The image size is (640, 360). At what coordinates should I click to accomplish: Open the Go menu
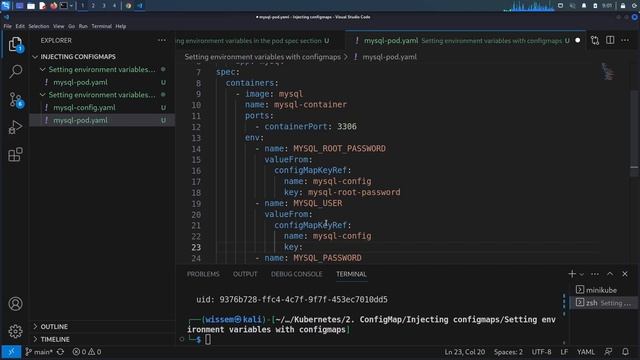[71, 26]
